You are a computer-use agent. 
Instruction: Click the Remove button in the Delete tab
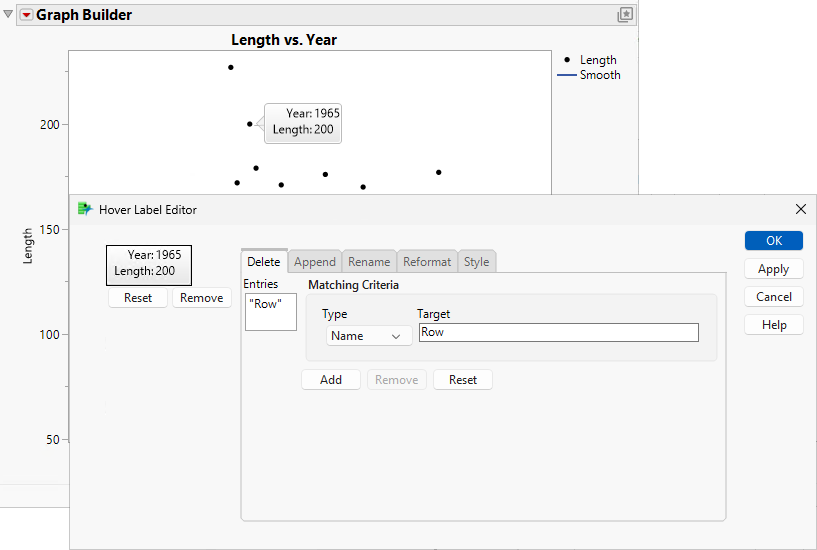(397, 380)
